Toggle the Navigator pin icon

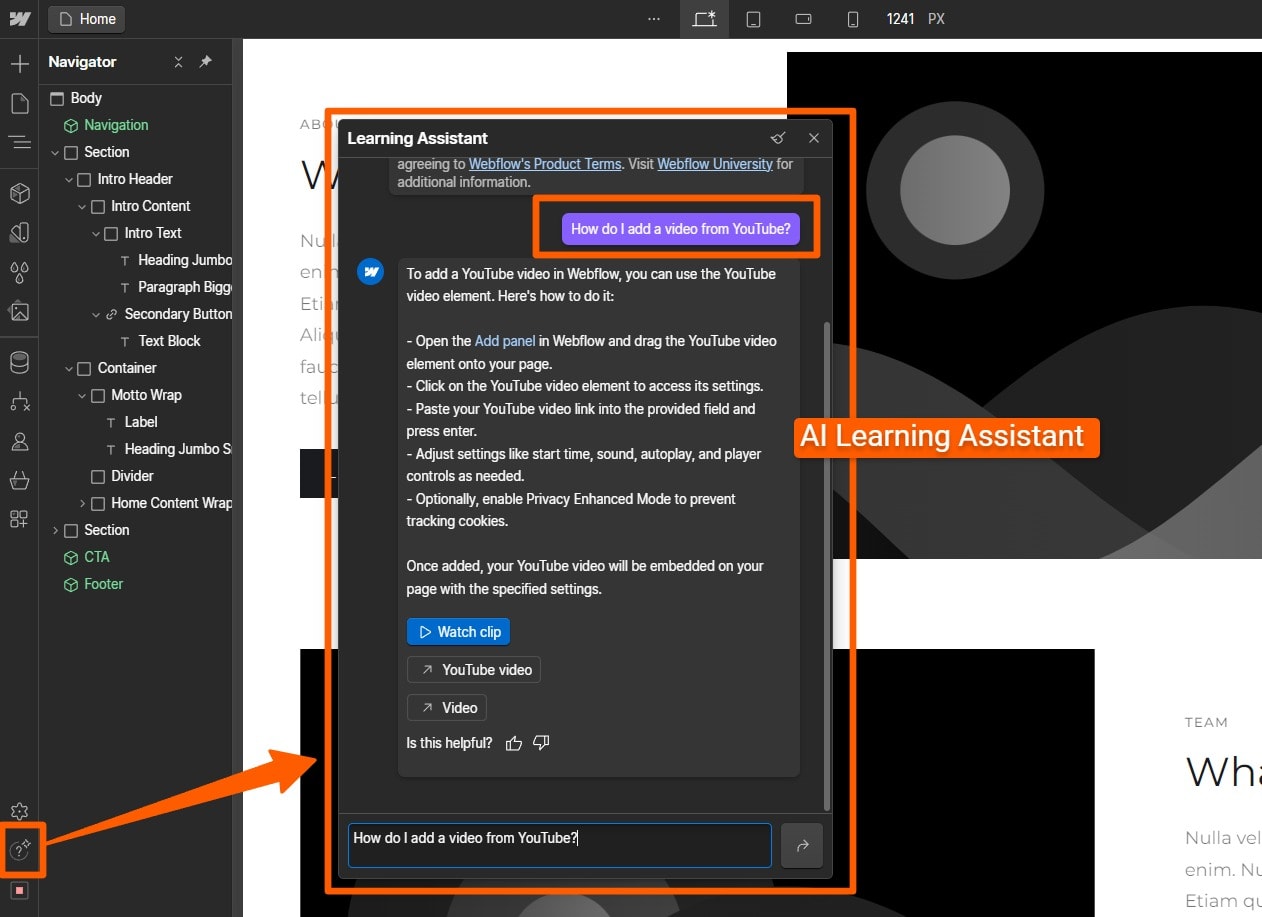pyautogui.click(x=205, y=62)
